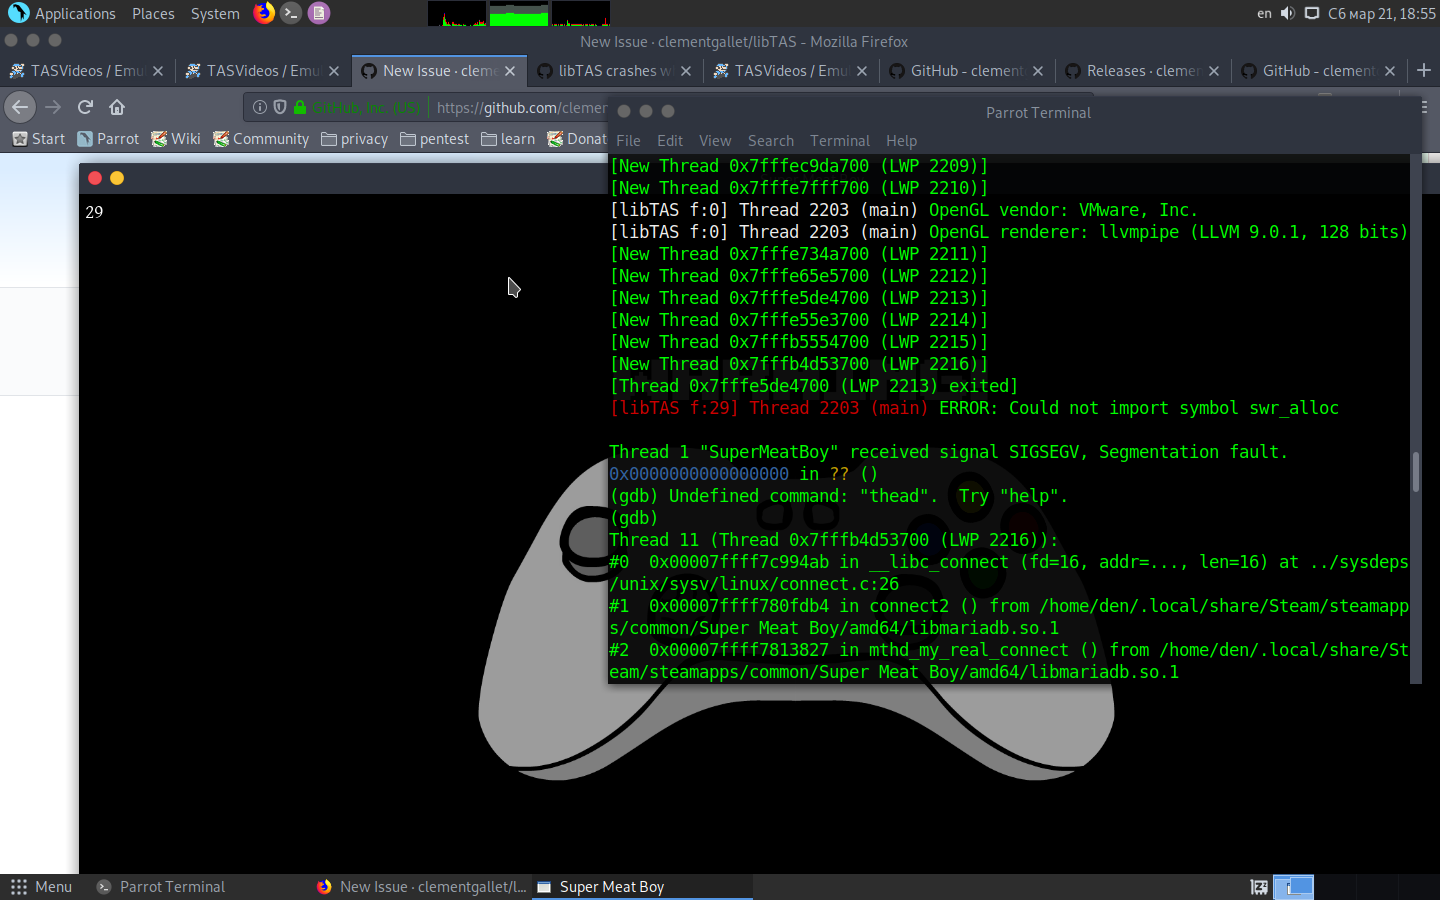
Task: Open a new Firefox tab with the plus button
Action: pyautogui.click(x=1424, y=70)
